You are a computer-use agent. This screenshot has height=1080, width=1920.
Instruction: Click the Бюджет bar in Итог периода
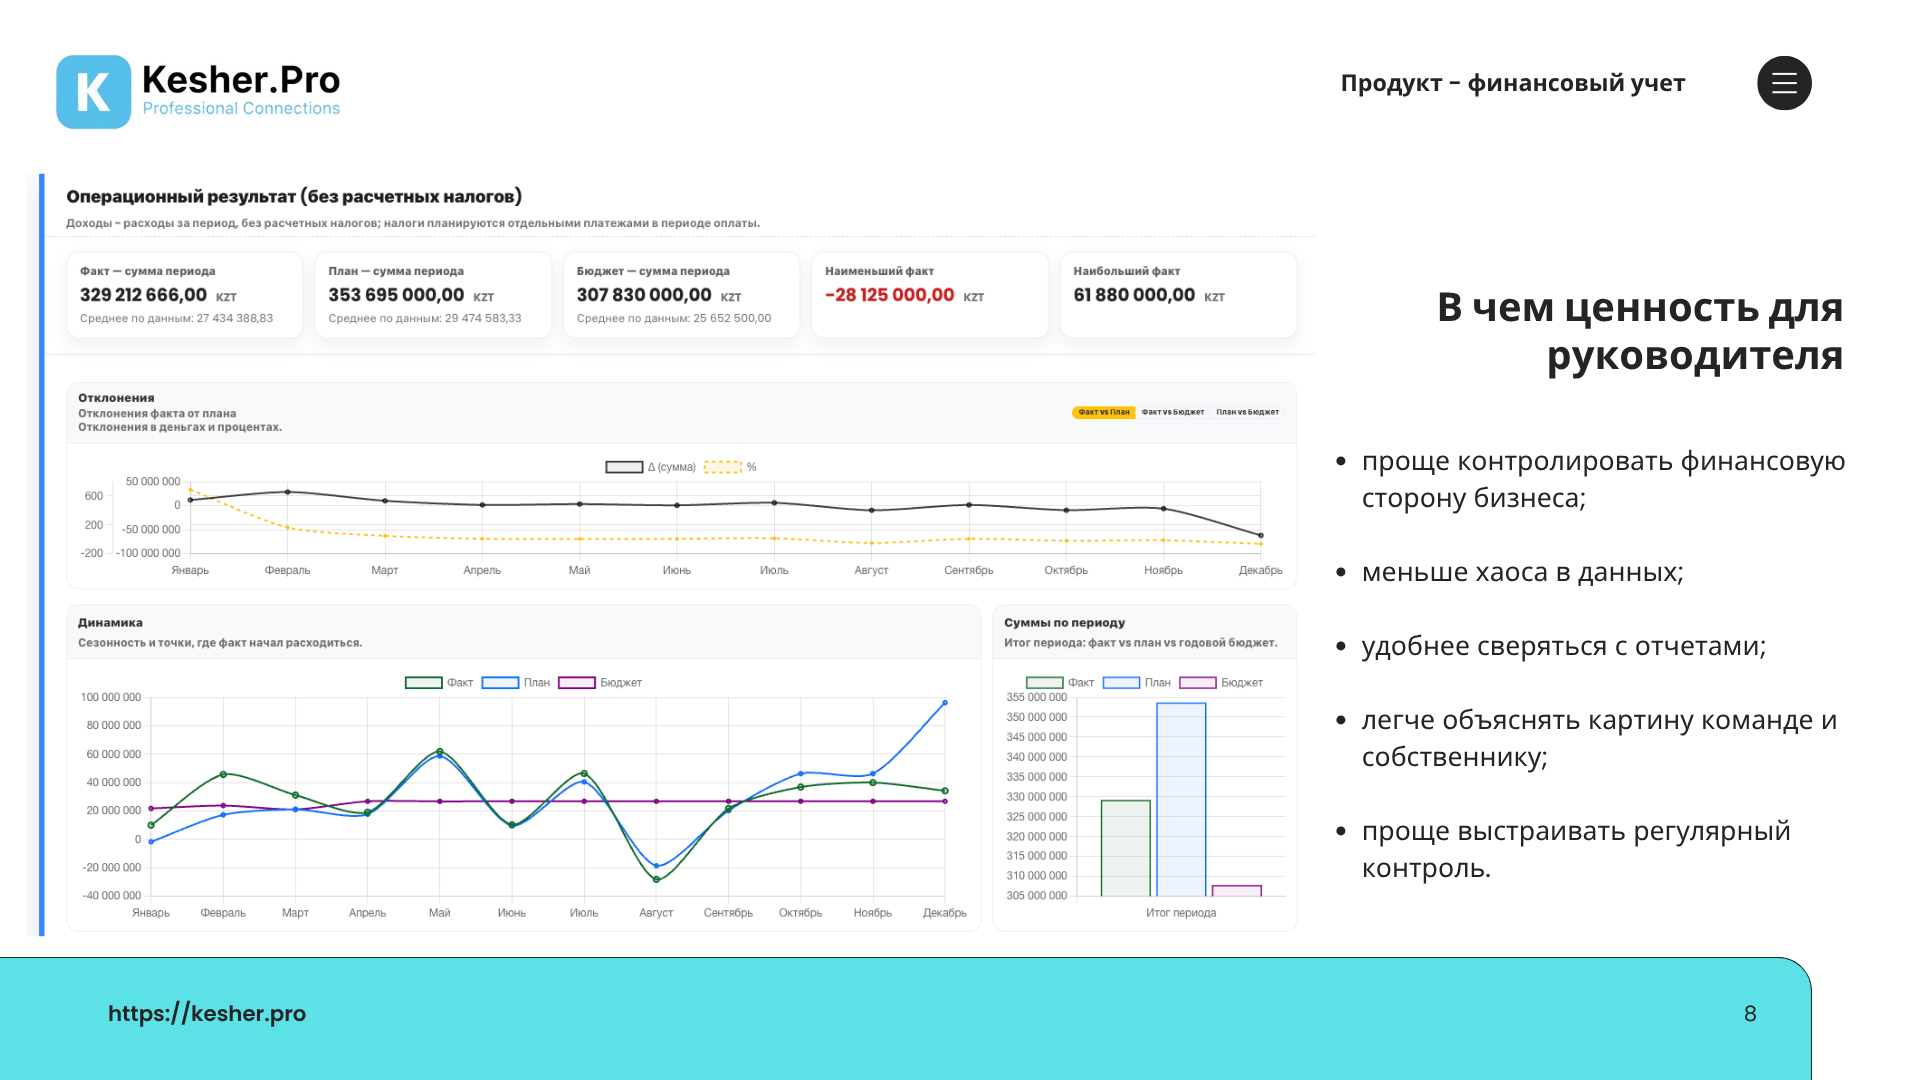coord(1236,891)
